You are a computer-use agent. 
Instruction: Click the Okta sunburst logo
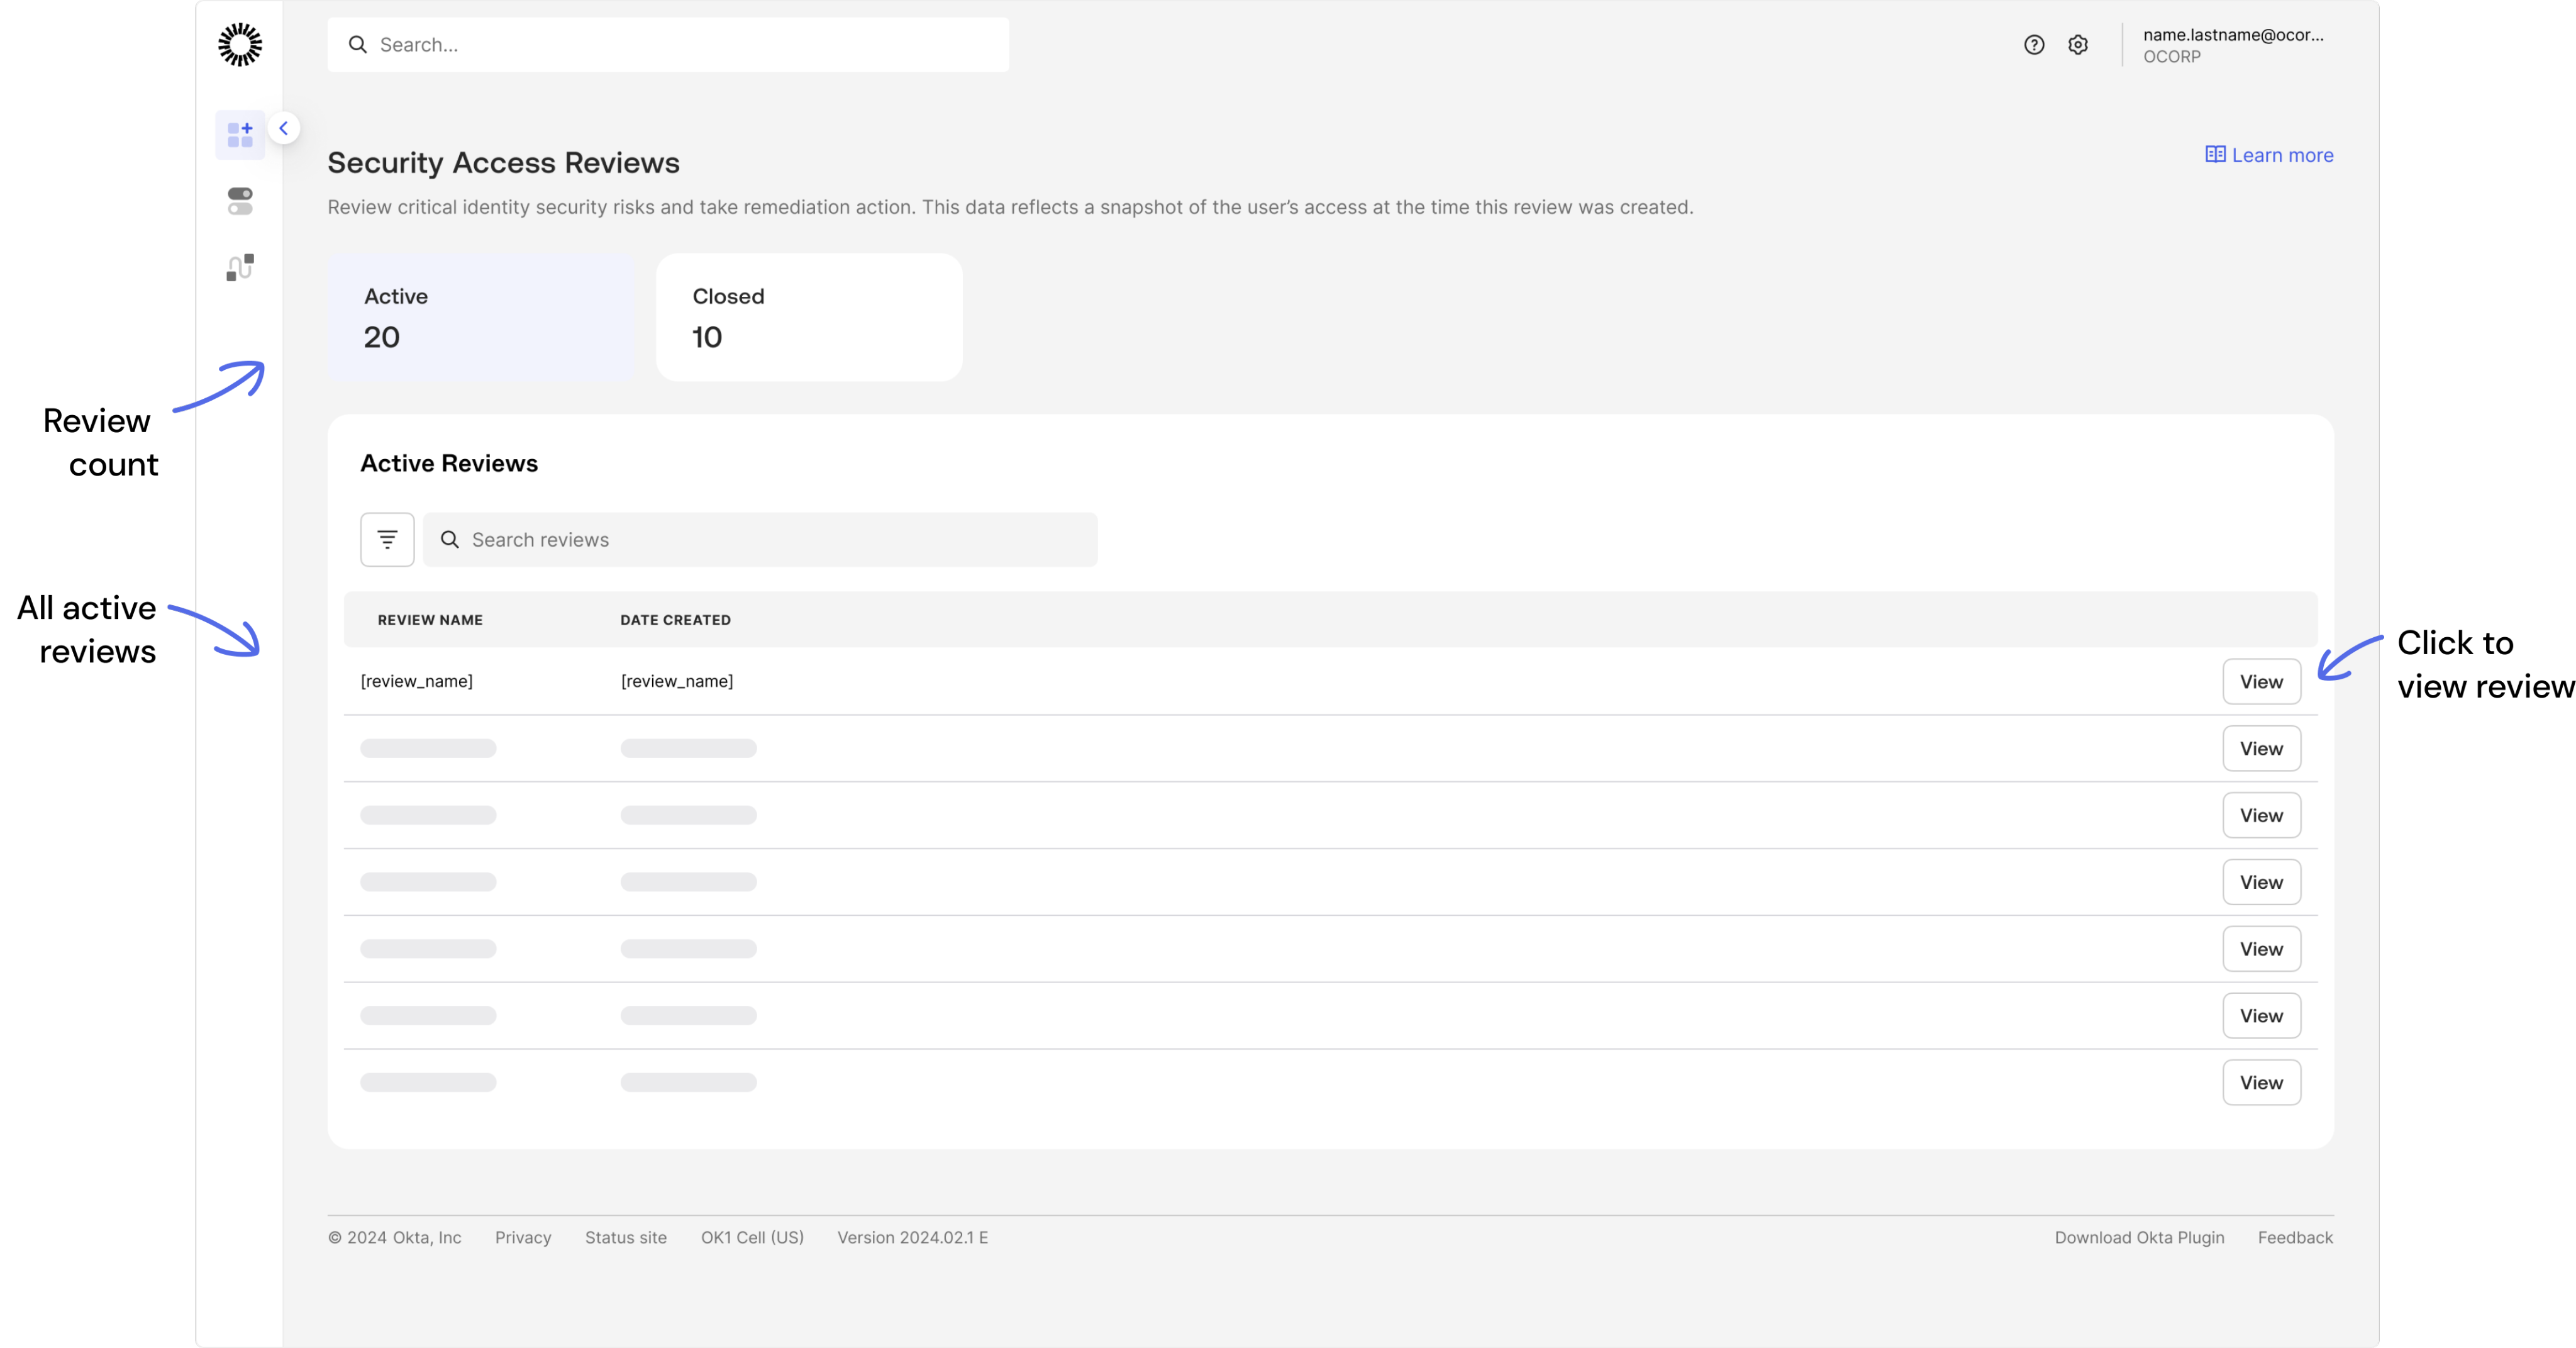(240, 45)
